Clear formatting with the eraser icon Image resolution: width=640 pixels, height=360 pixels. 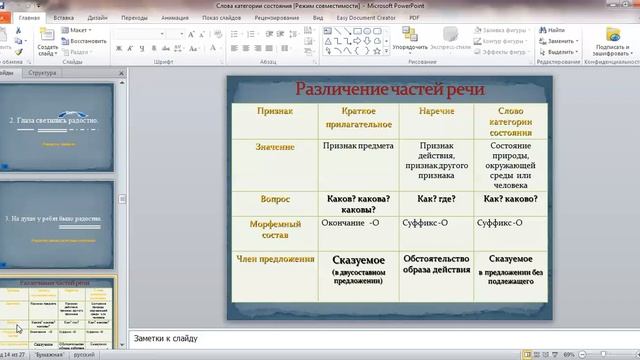pyautogui.click(x=218, y=35)
